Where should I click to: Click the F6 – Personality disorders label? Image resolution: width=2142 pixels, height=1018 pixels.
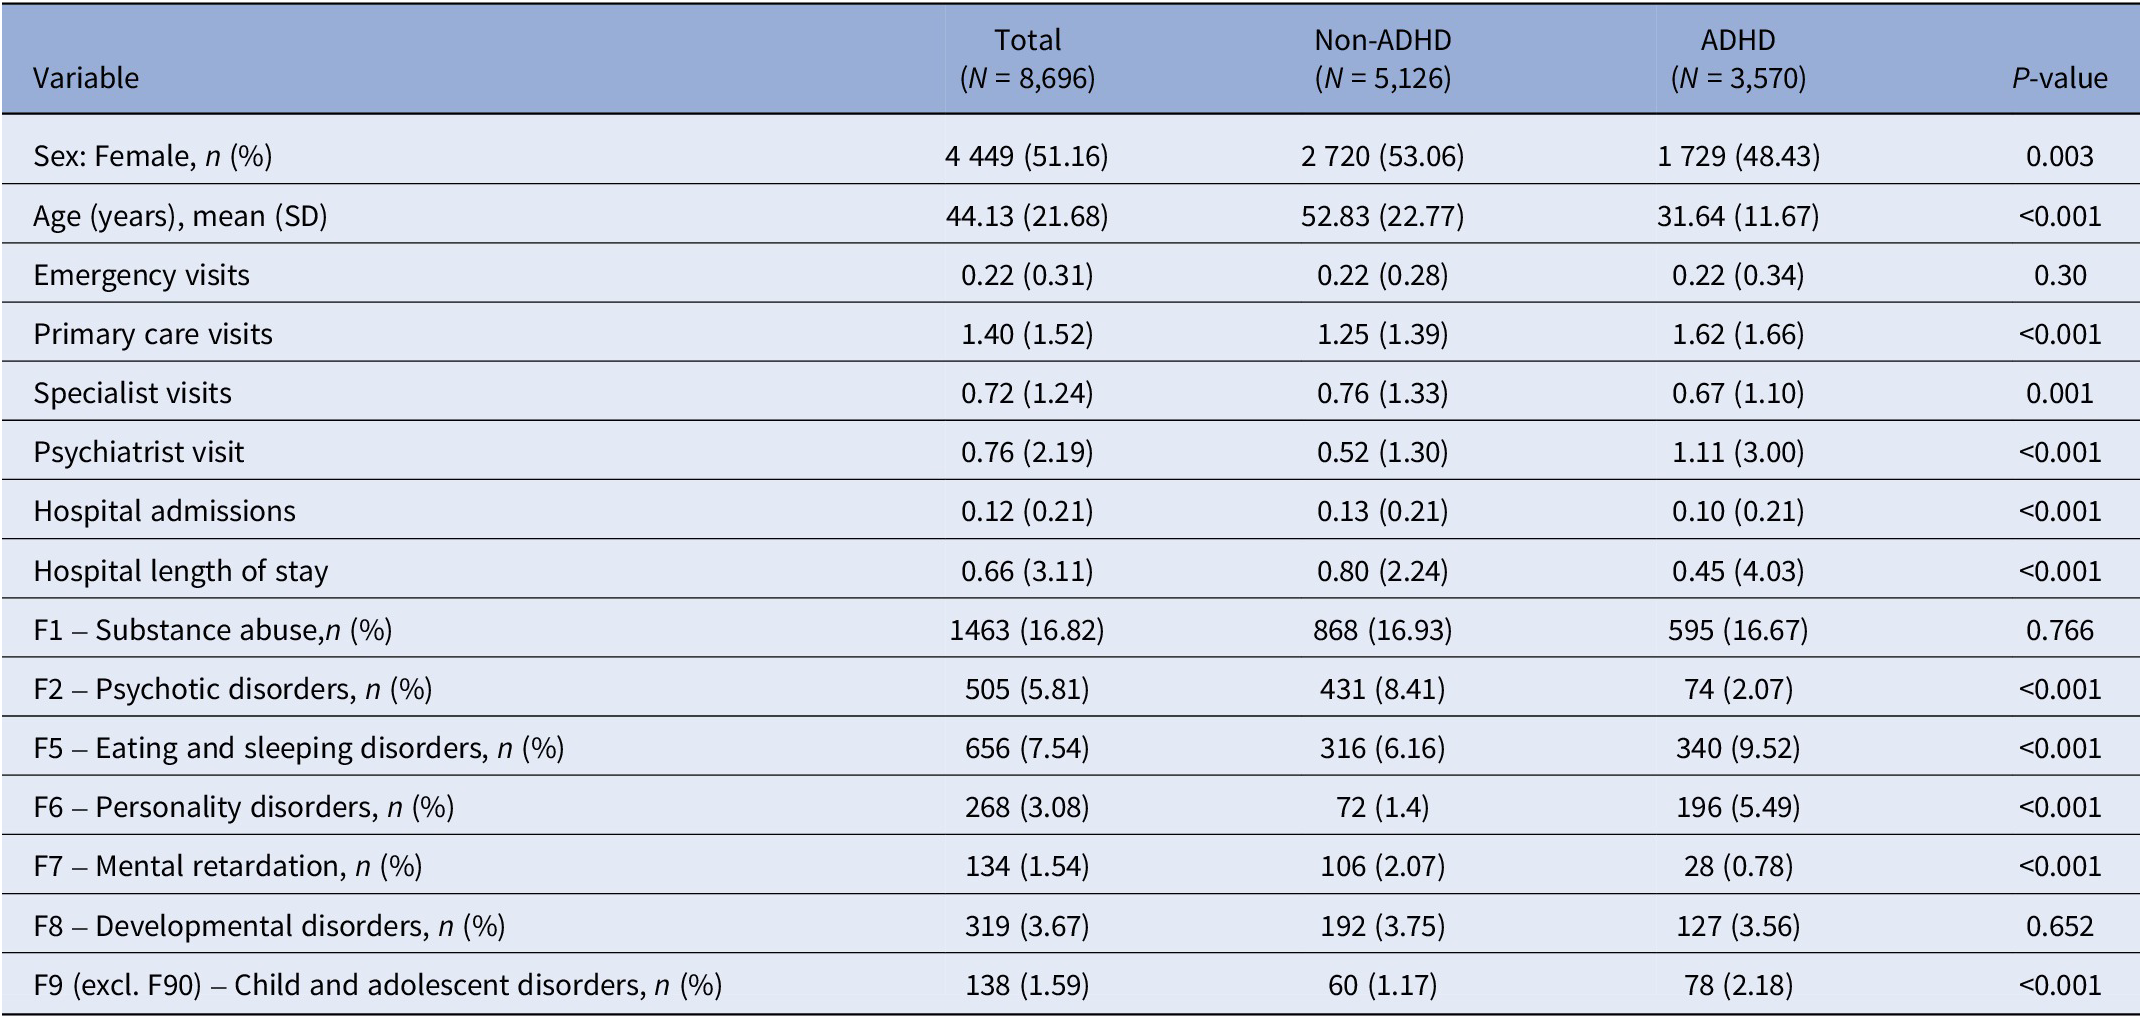[243, 807]
